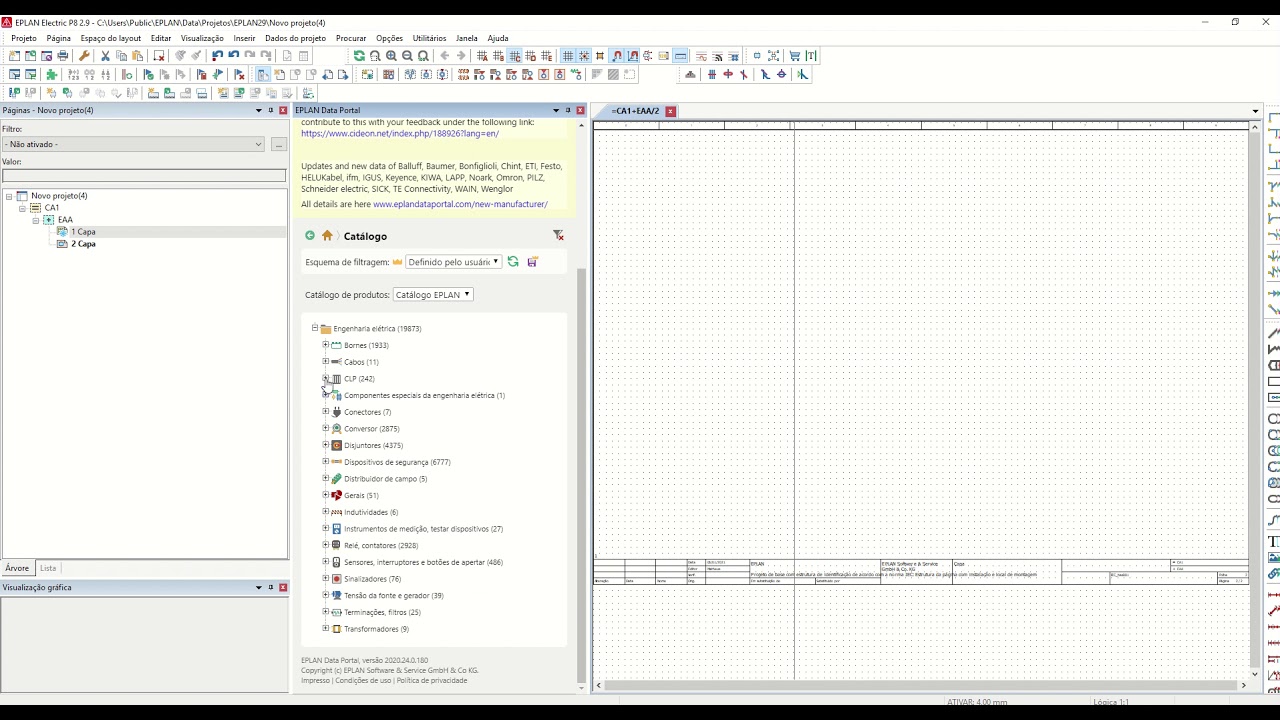1280x720 pixels.
Task: Refresh the filter scheme green arrows icon
Action: (513, 262)
